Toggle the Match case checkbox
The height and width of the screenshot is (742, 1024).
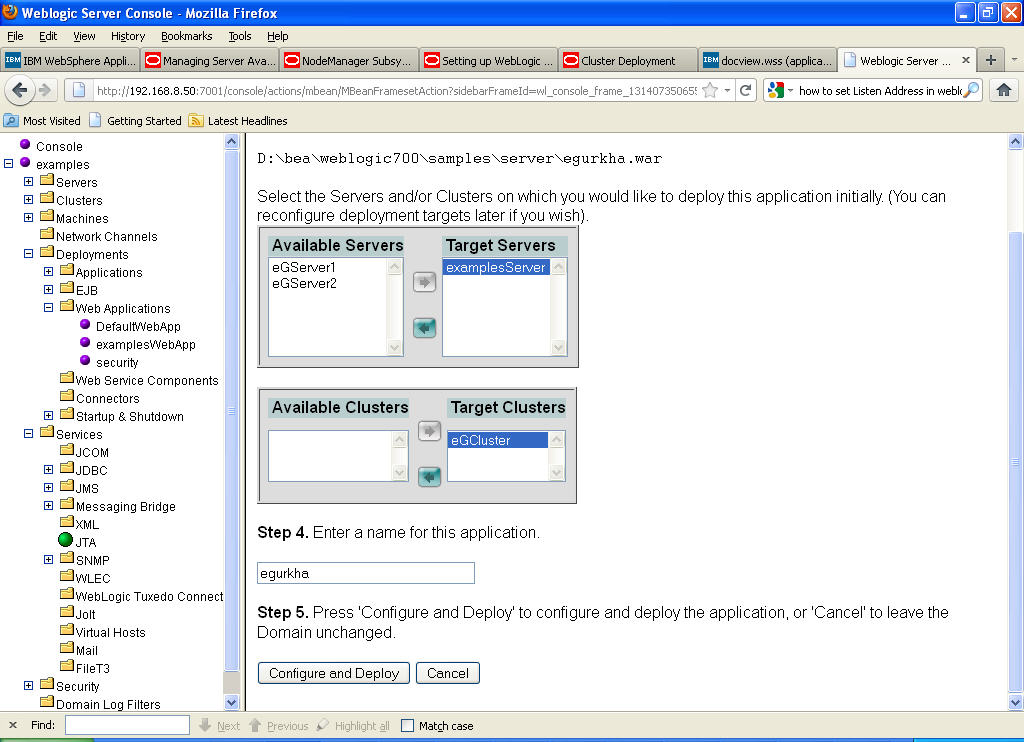point(408,726)
